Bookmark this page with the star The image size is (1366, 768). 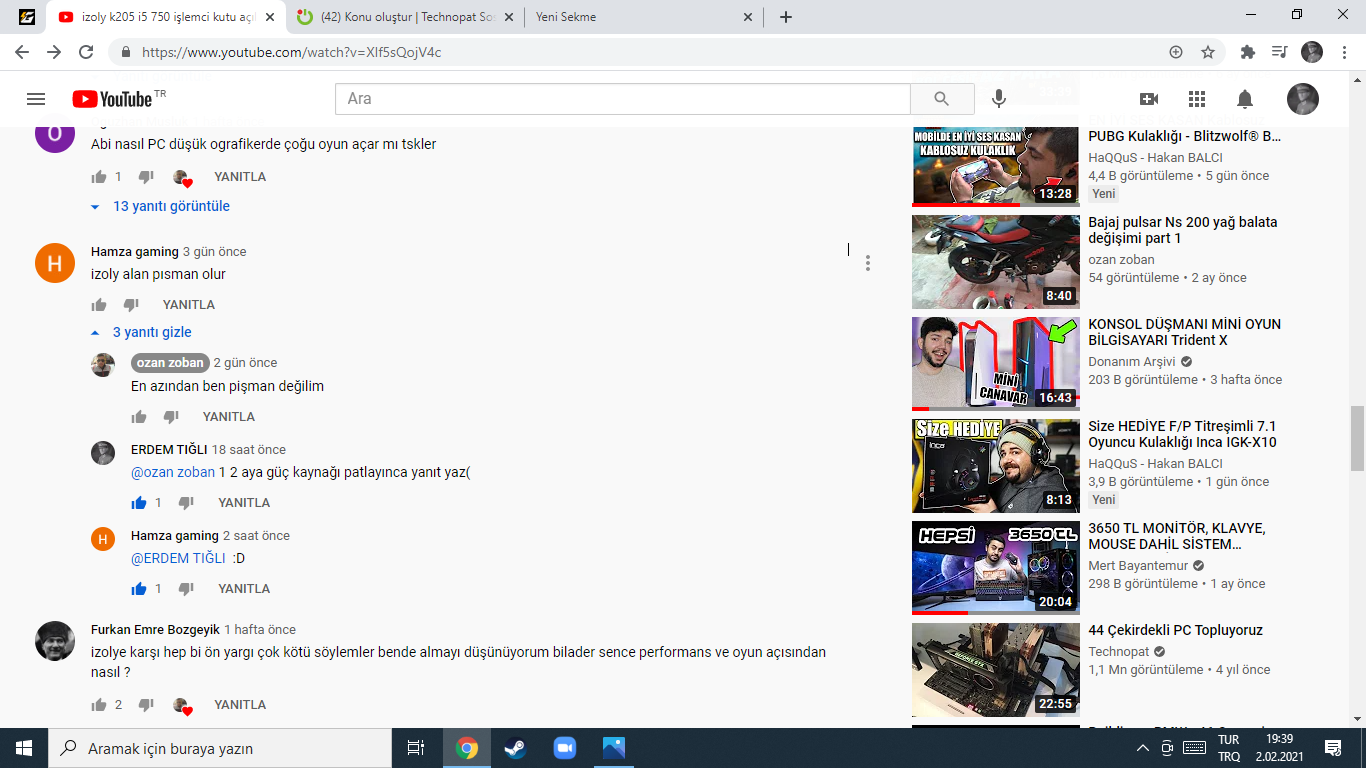tap(1208, 52)
